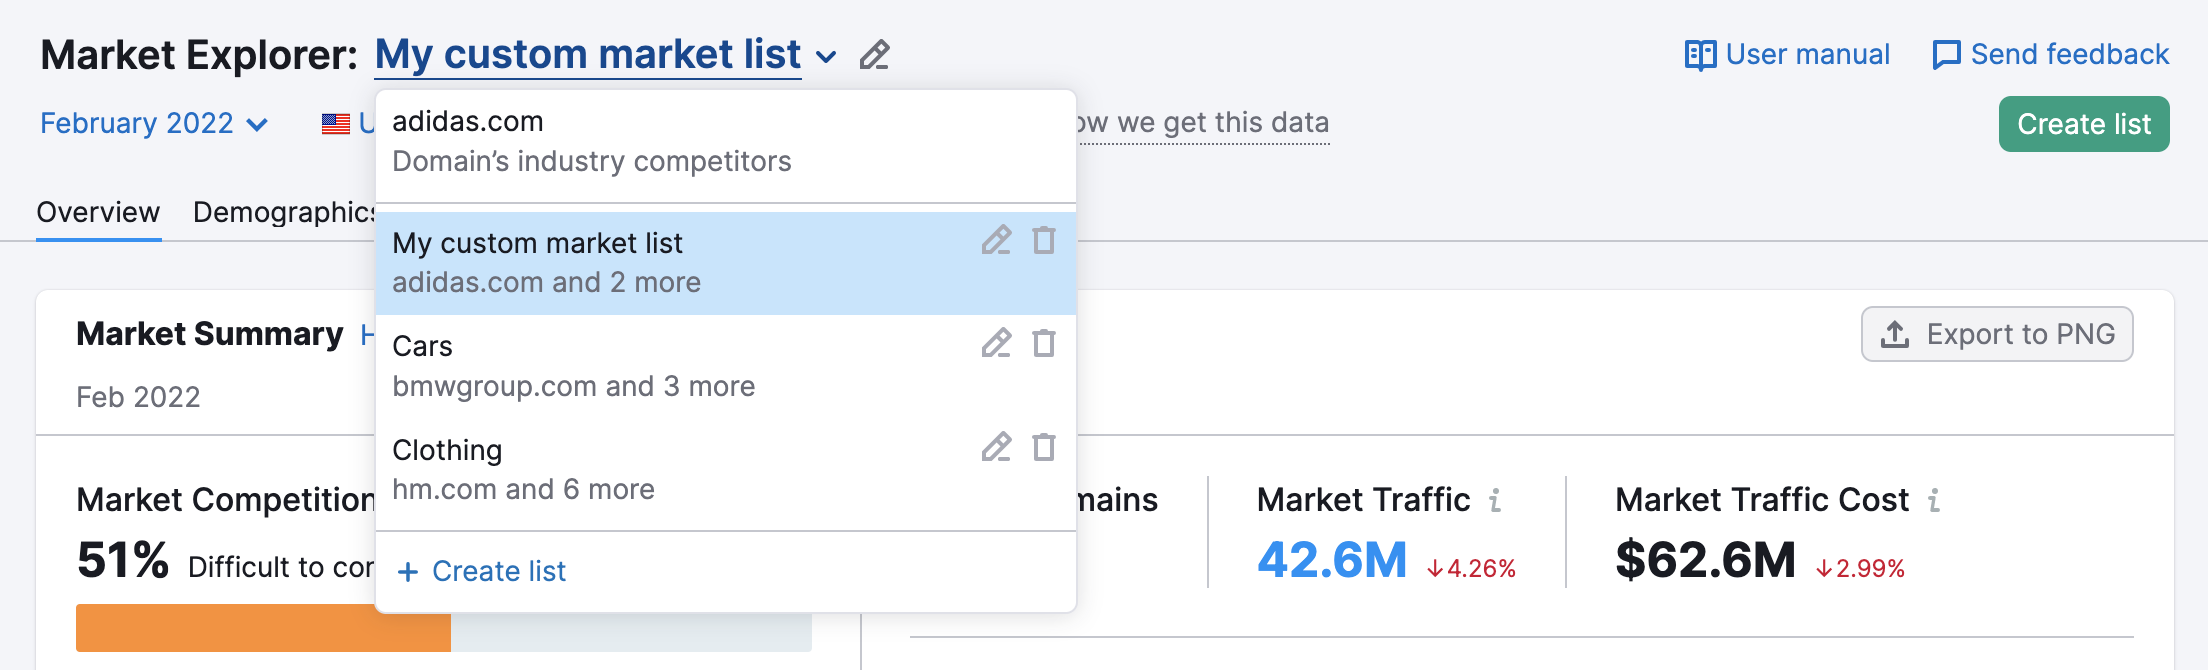Delete the Clothing list
Viewport: 2208px width, 670px height.
click(x=1044, y=447)
